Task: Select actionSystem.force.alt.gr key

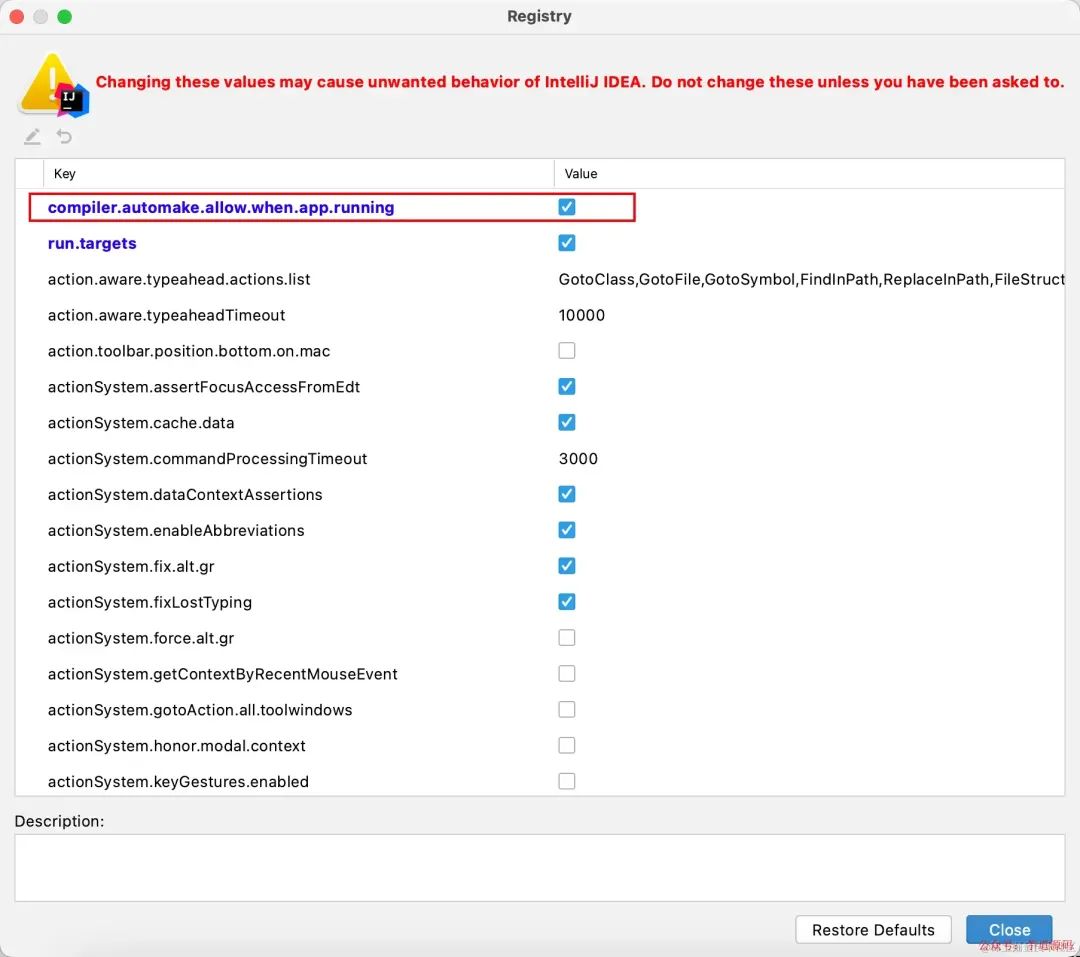Action: [141, 637]
